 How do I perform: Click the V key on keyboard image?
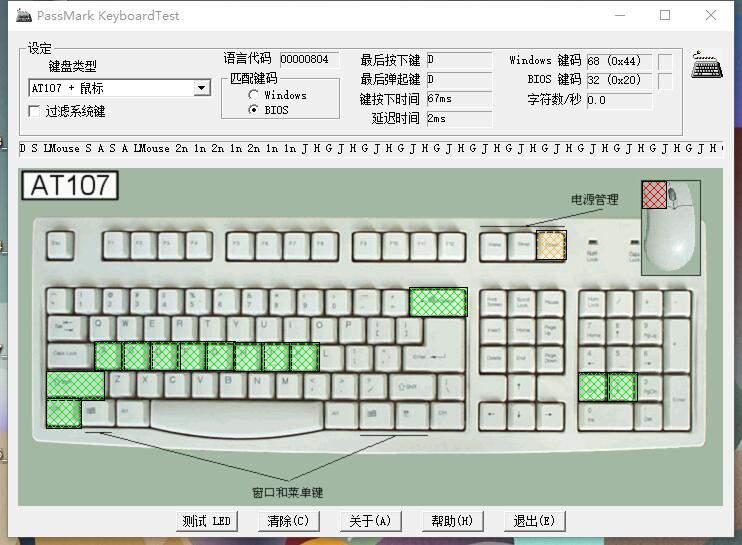click(x=203, y=384)
